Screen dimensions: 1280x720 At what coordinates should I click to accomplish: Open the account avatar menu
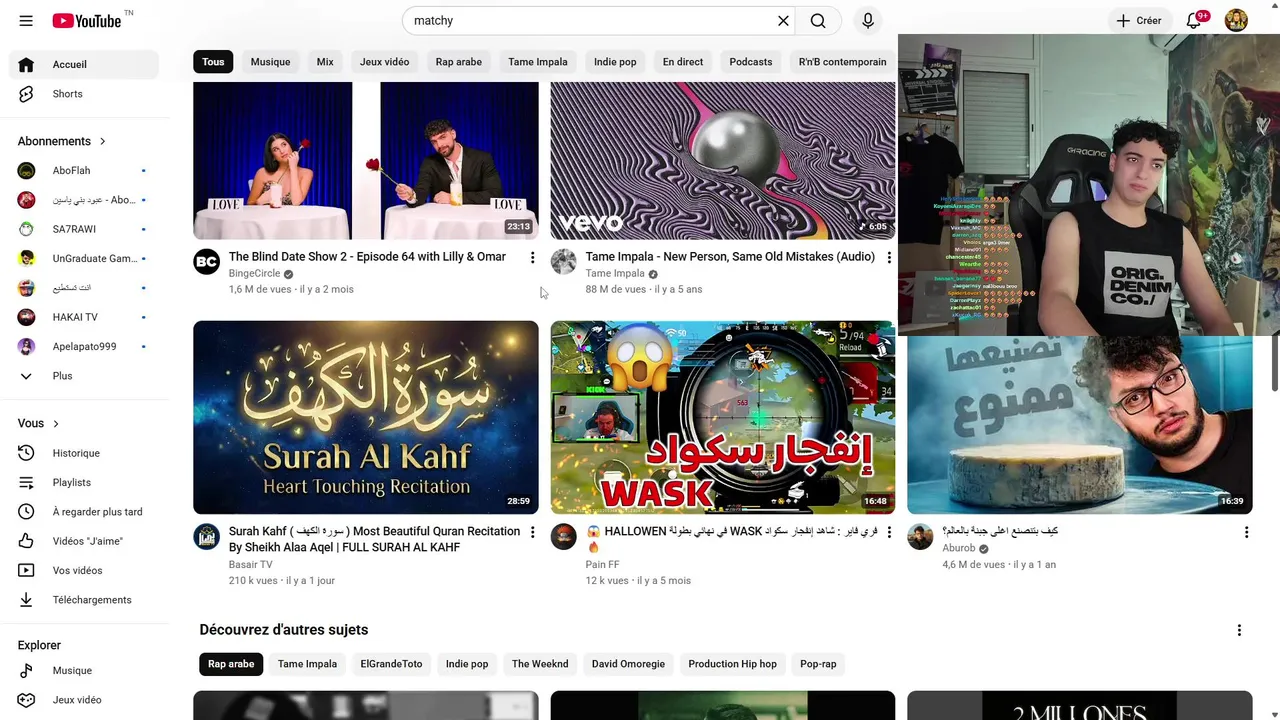[x=1237, y=21]
